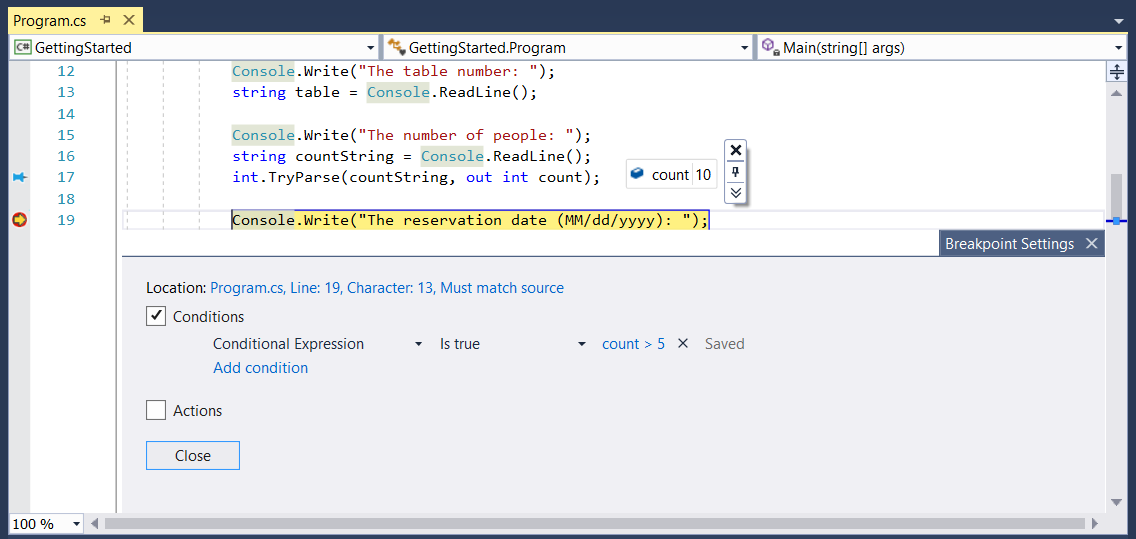The height and width of the screenshot is (539, 1136).
Task: Click the split editor window icon
Action: [1116, 72]
